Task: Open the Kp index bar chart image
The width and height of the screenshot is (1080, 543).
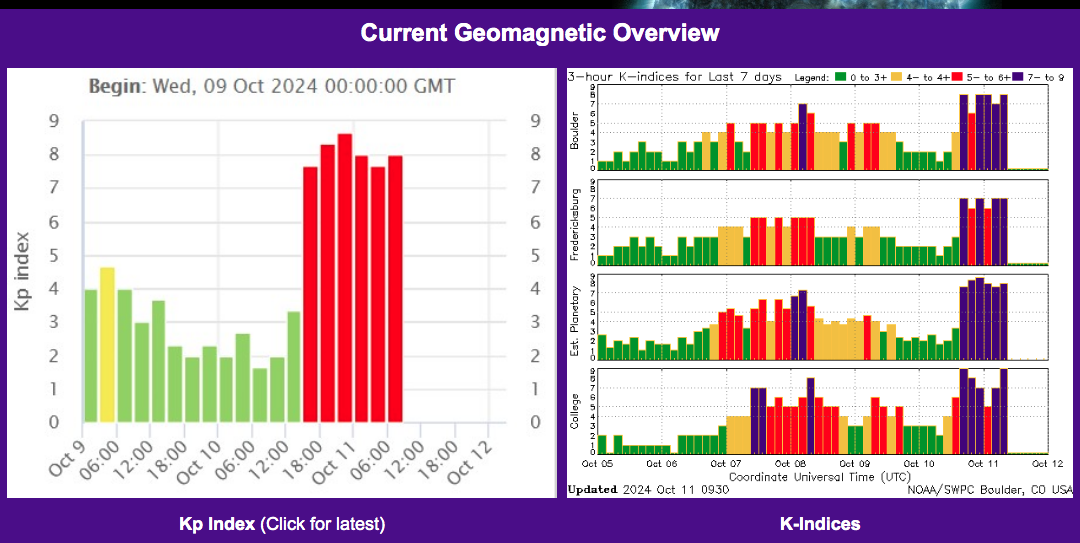Action: (282, 283)
